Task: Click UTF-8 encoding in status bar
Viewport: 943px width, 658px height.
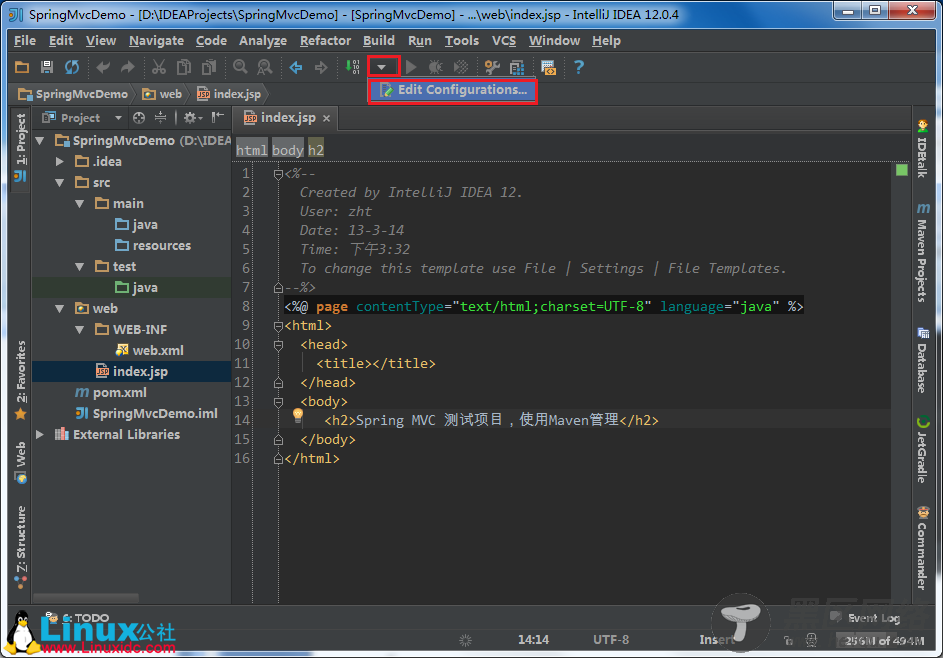Action: (611, 639)
